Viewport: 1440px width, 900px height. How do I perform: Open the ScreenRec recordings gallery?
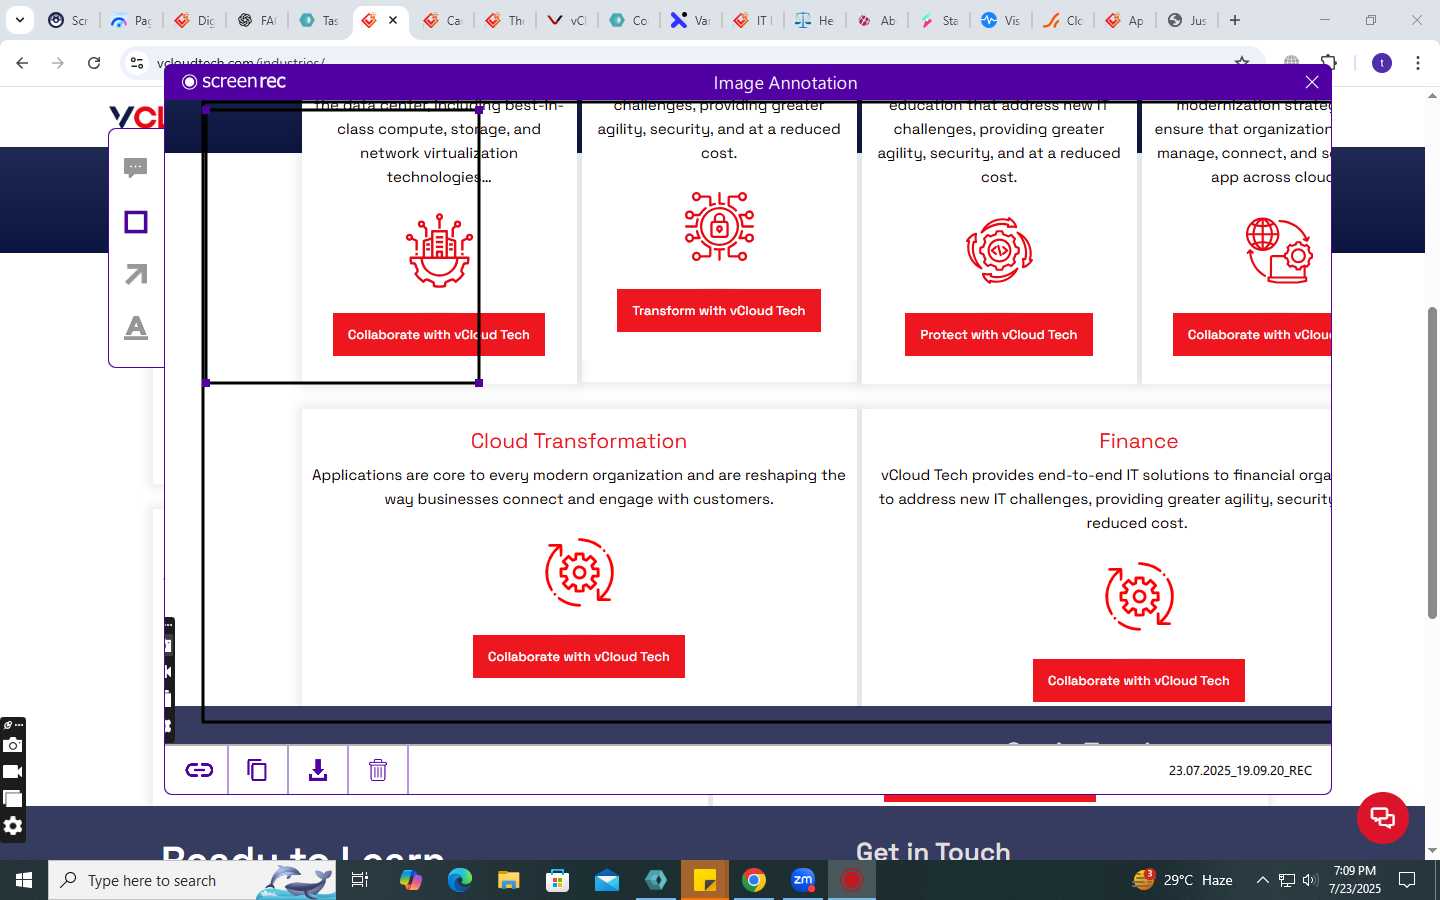click(x=12, y=799)
